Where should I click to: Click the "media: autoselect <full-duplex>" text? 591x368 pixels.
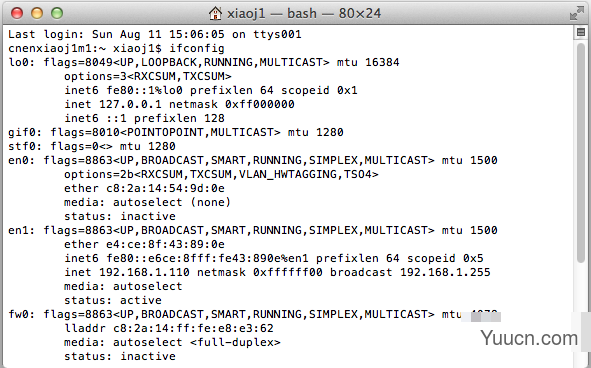pyautogui.click(x=172, y=342)
